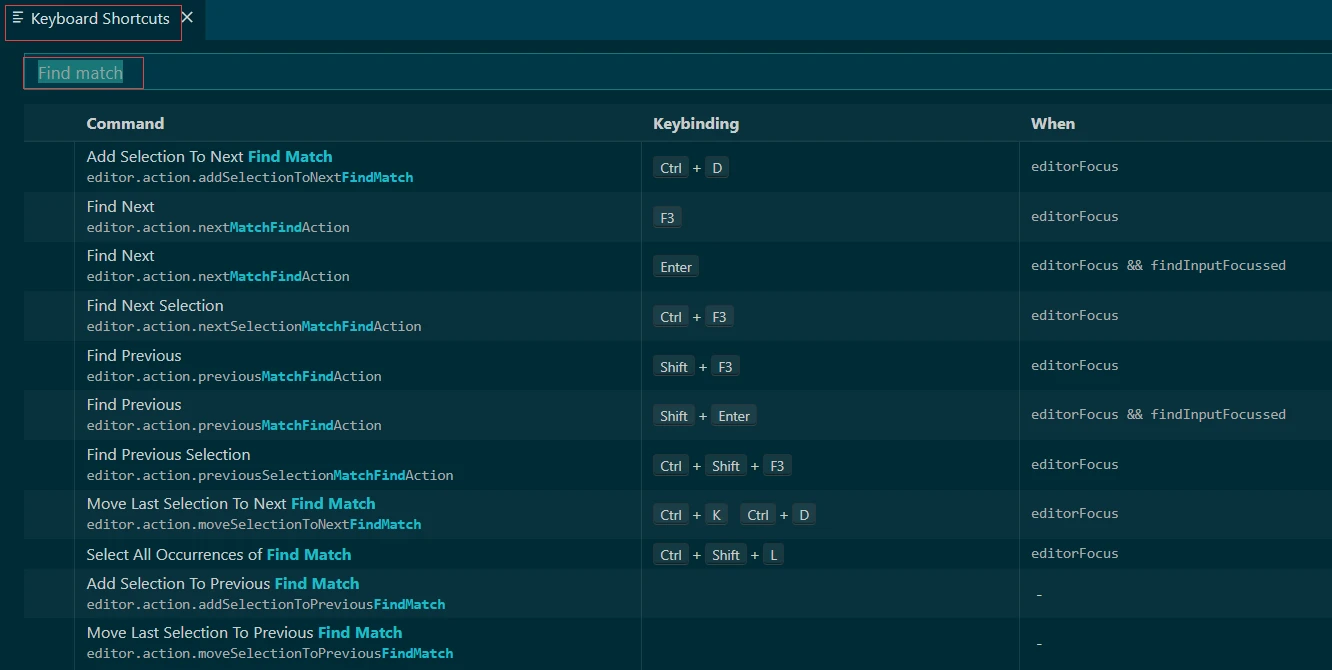The image size is (1332, 670).
Task: Click command ID editor.action.previousSelectionMatchFindAction
Action: 270,475
